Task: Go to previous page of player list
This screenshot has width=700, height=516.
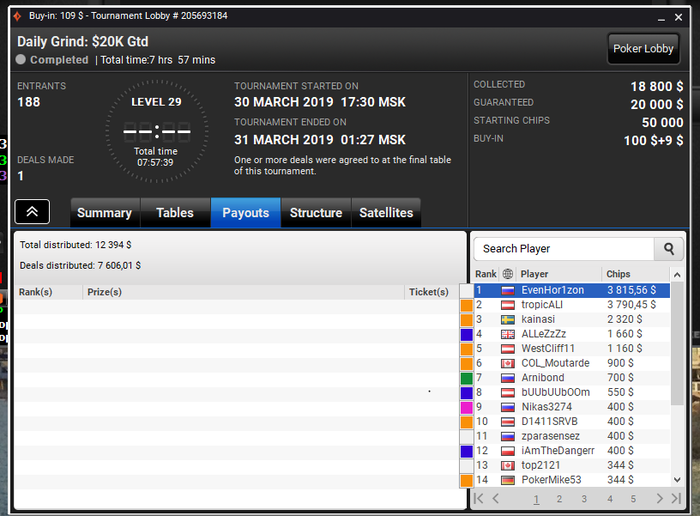Action: [x=496, y=499]
